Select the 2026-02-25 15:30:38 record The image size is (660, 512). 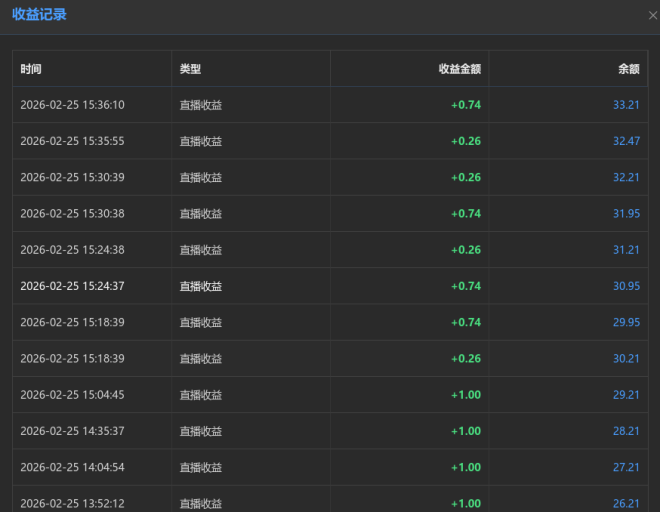pos(72,213)
